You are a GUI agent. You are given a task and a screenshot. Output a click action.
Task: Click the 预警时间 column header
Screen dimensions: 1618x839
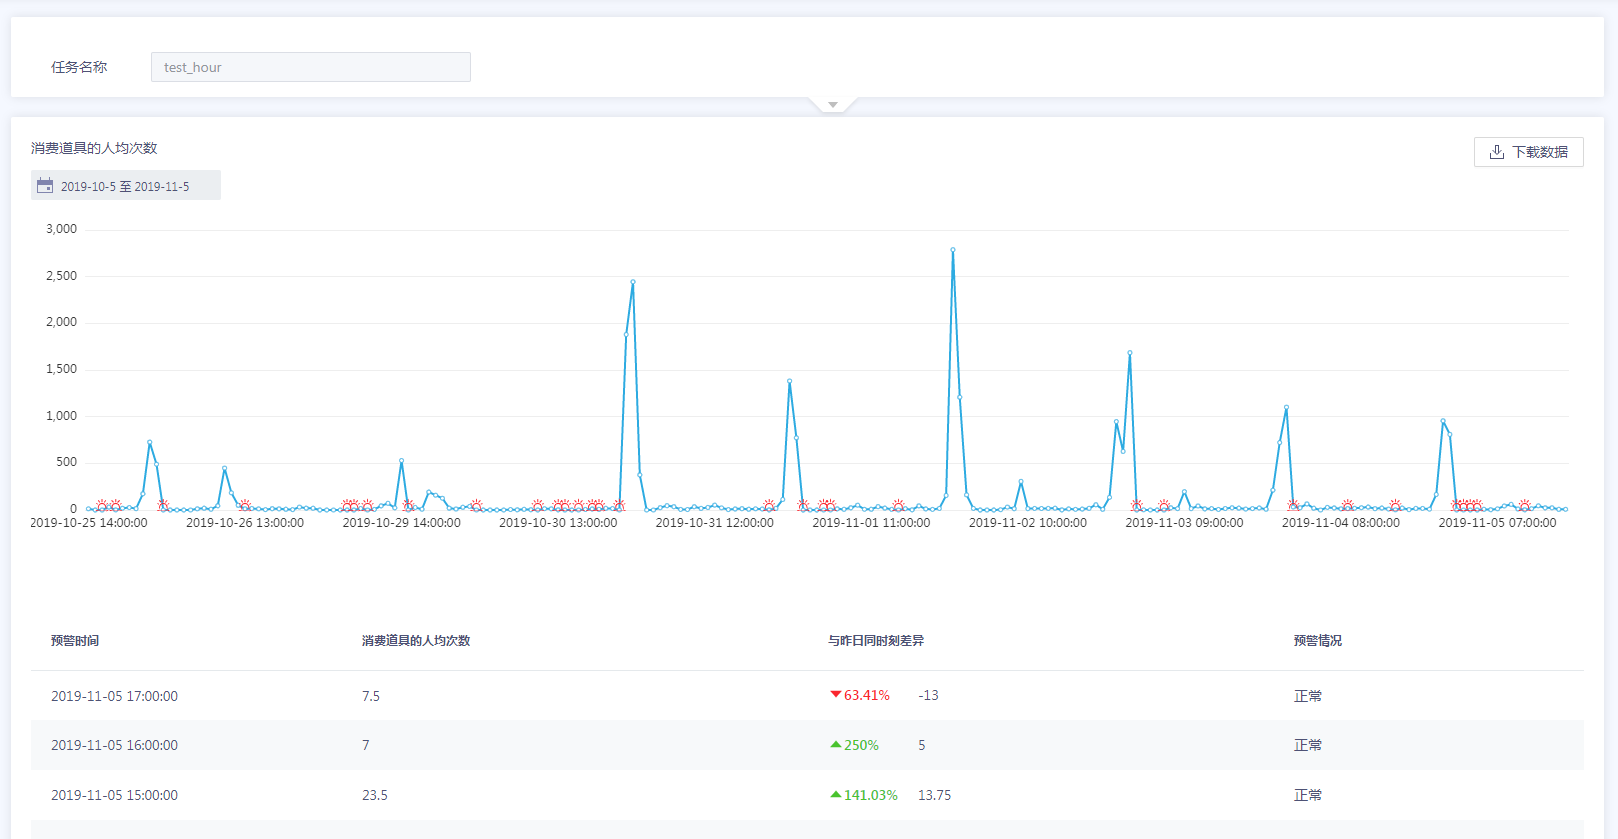[75, 641]
